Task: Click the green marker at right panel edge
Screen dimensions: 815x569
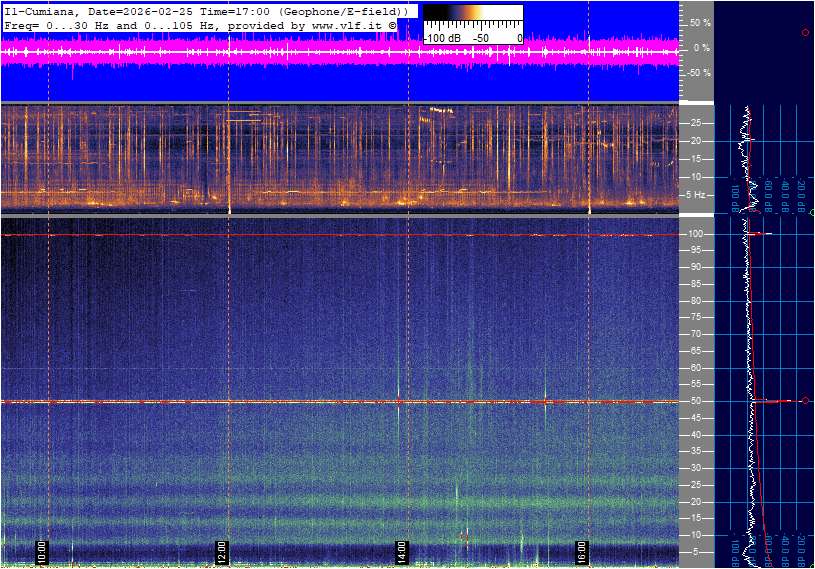Action: 812,213
